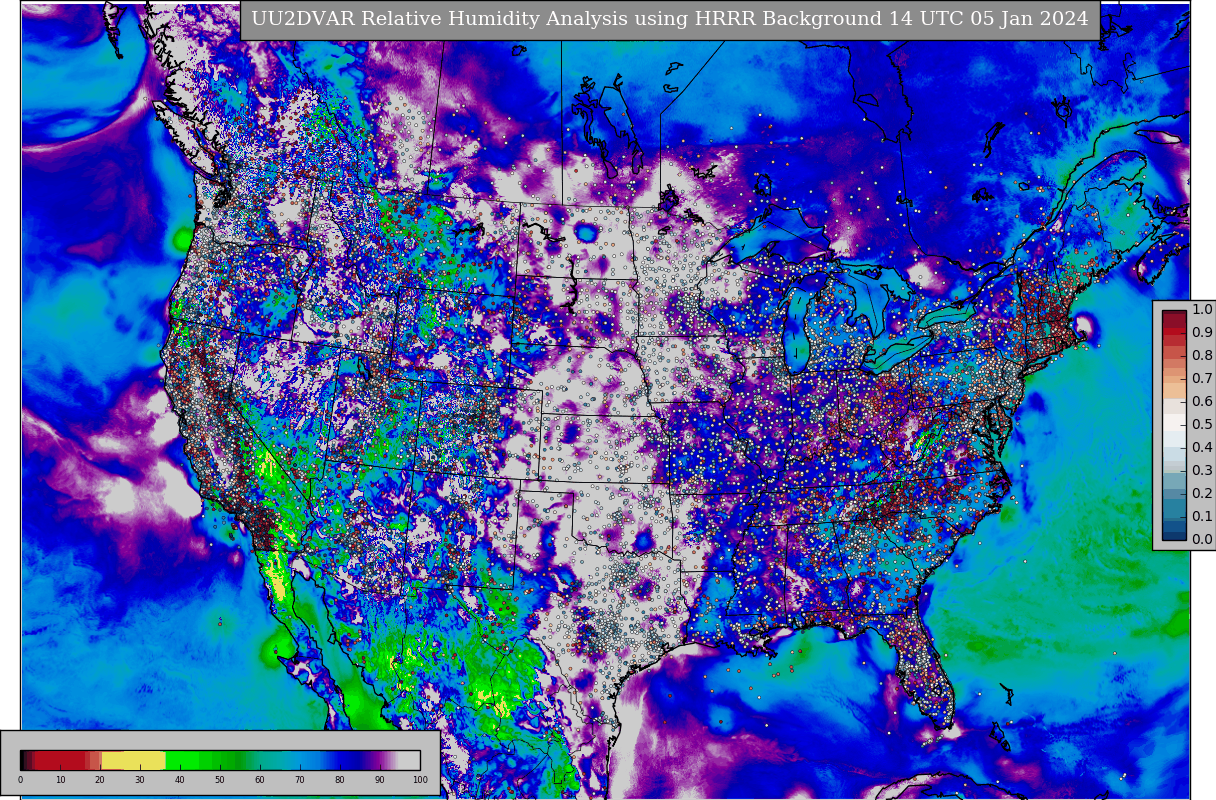This screenshot has height=800, width=1216.
Task: Click the "30" tick label on the horizontal colorbar
Action: (140, 780)
